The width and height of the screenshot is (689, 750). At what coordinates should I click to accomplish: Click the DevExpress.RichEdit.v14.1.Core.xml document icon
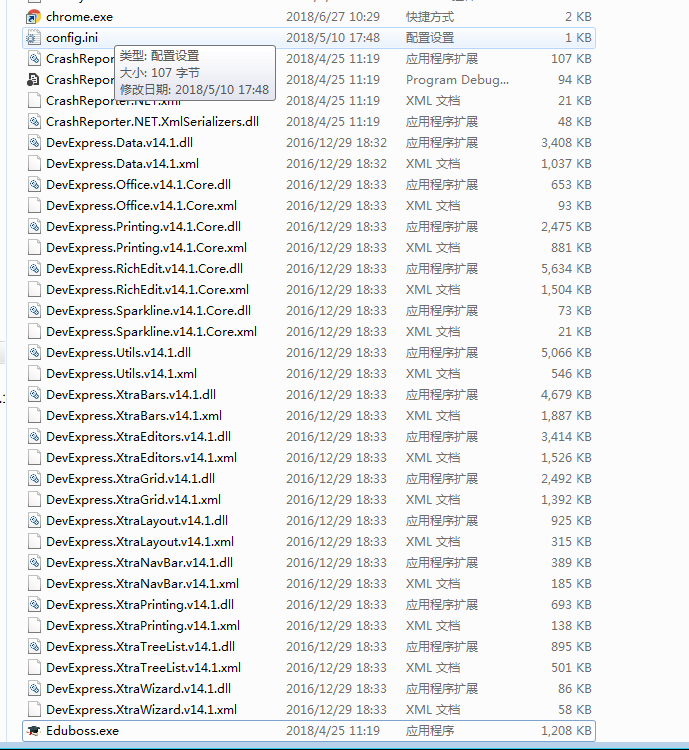tap(33, 290)
